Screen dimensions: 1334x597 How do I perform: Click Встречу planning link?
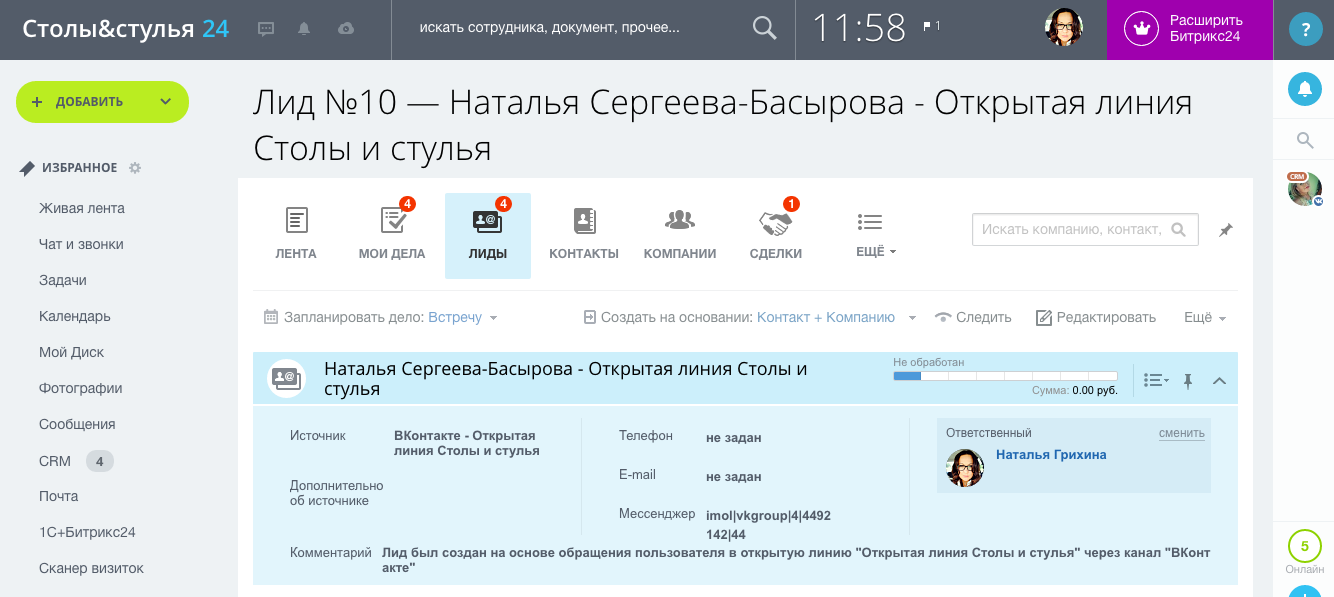[455, 317]
